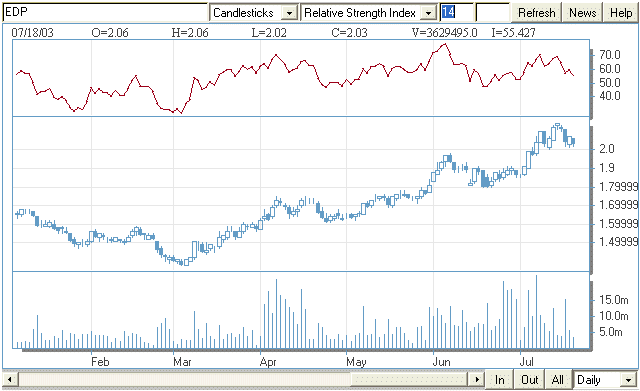This screenshot has height=391, width=640.
Task: Select the period field showing 14
Action: (x=456, y=12)
